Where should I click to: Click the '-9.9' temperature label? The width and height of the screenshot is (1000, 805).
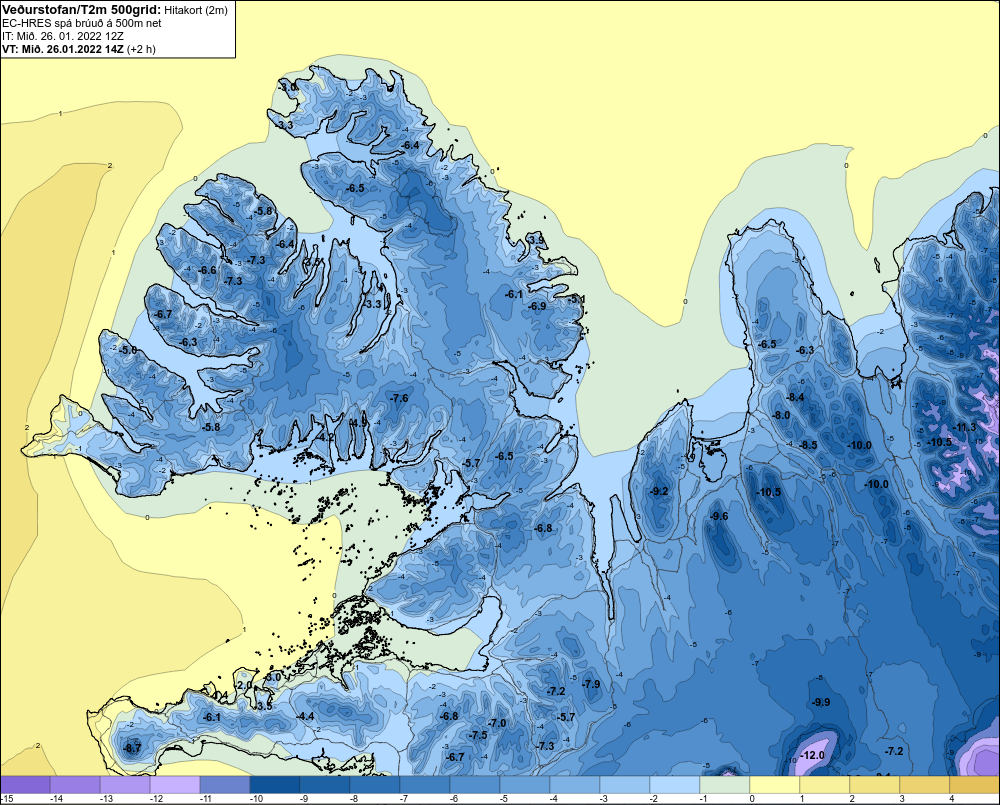(821, 702)
